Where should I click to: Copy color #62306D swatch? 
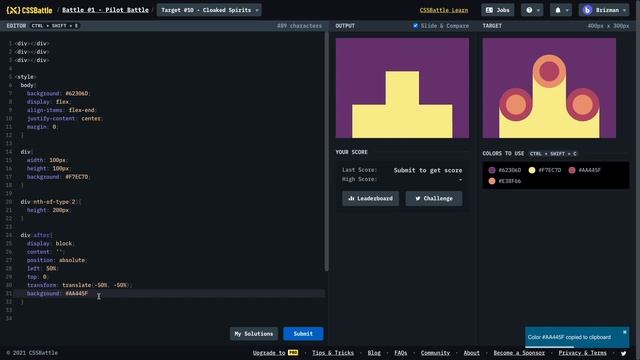pos(492,170)
